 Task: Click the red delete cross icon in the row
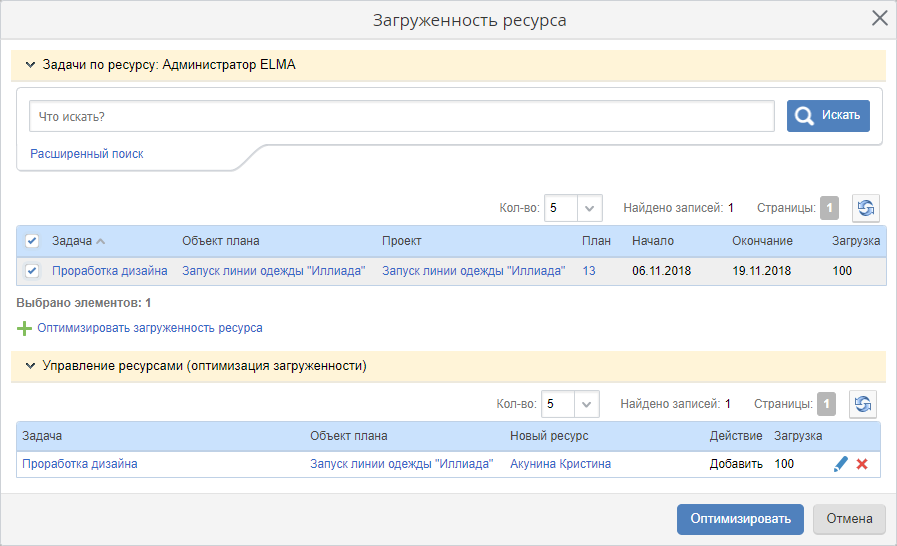click(861, 464)
